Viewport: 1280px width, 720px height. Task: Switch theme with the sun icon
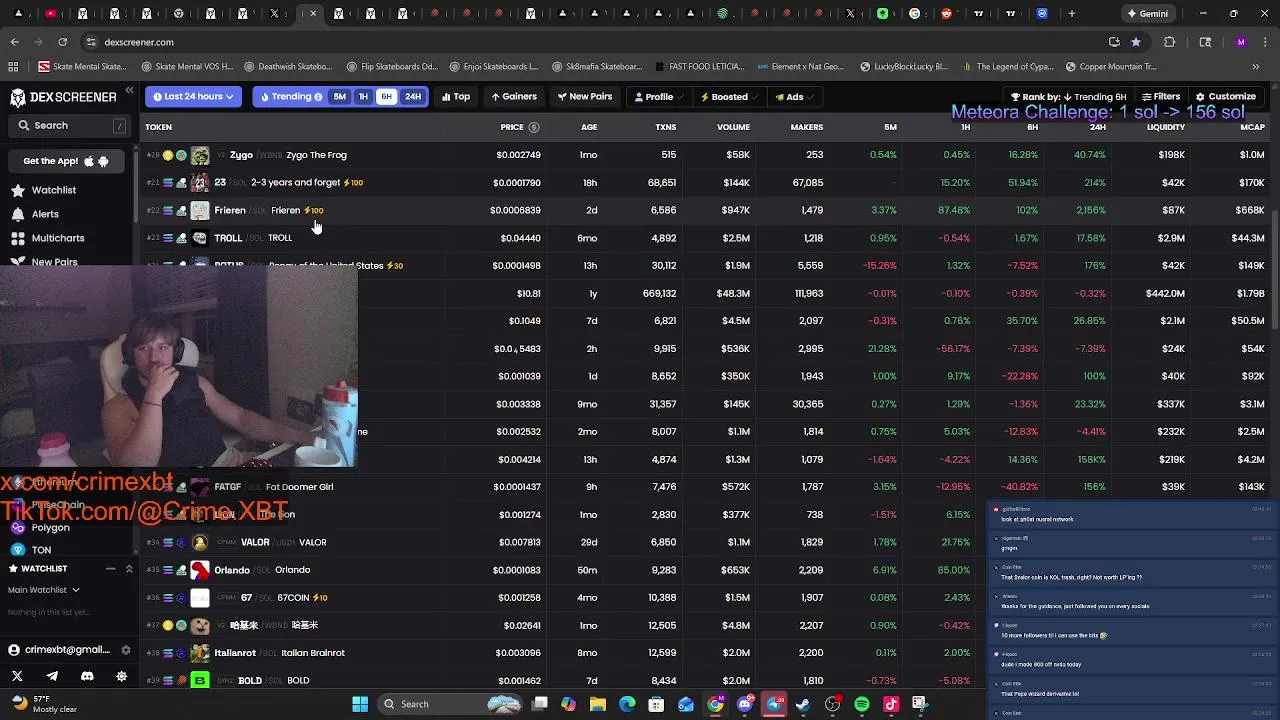point(122,676)
